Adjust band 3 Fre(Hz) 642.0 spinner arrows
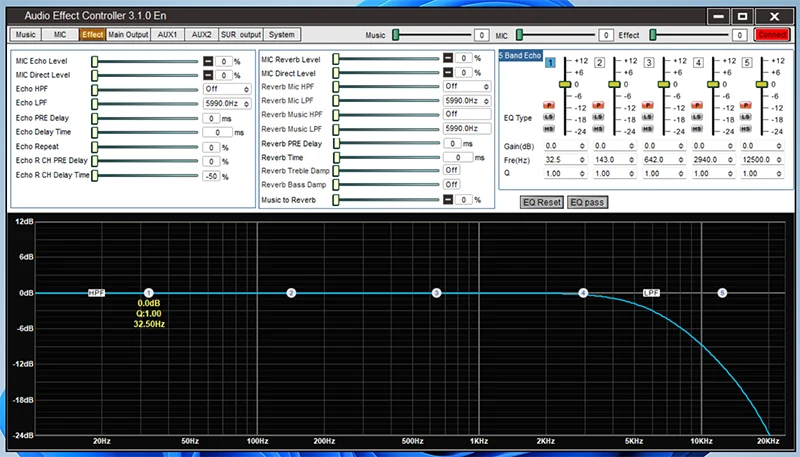Viewport: 800px width, 457px height. 681,160
